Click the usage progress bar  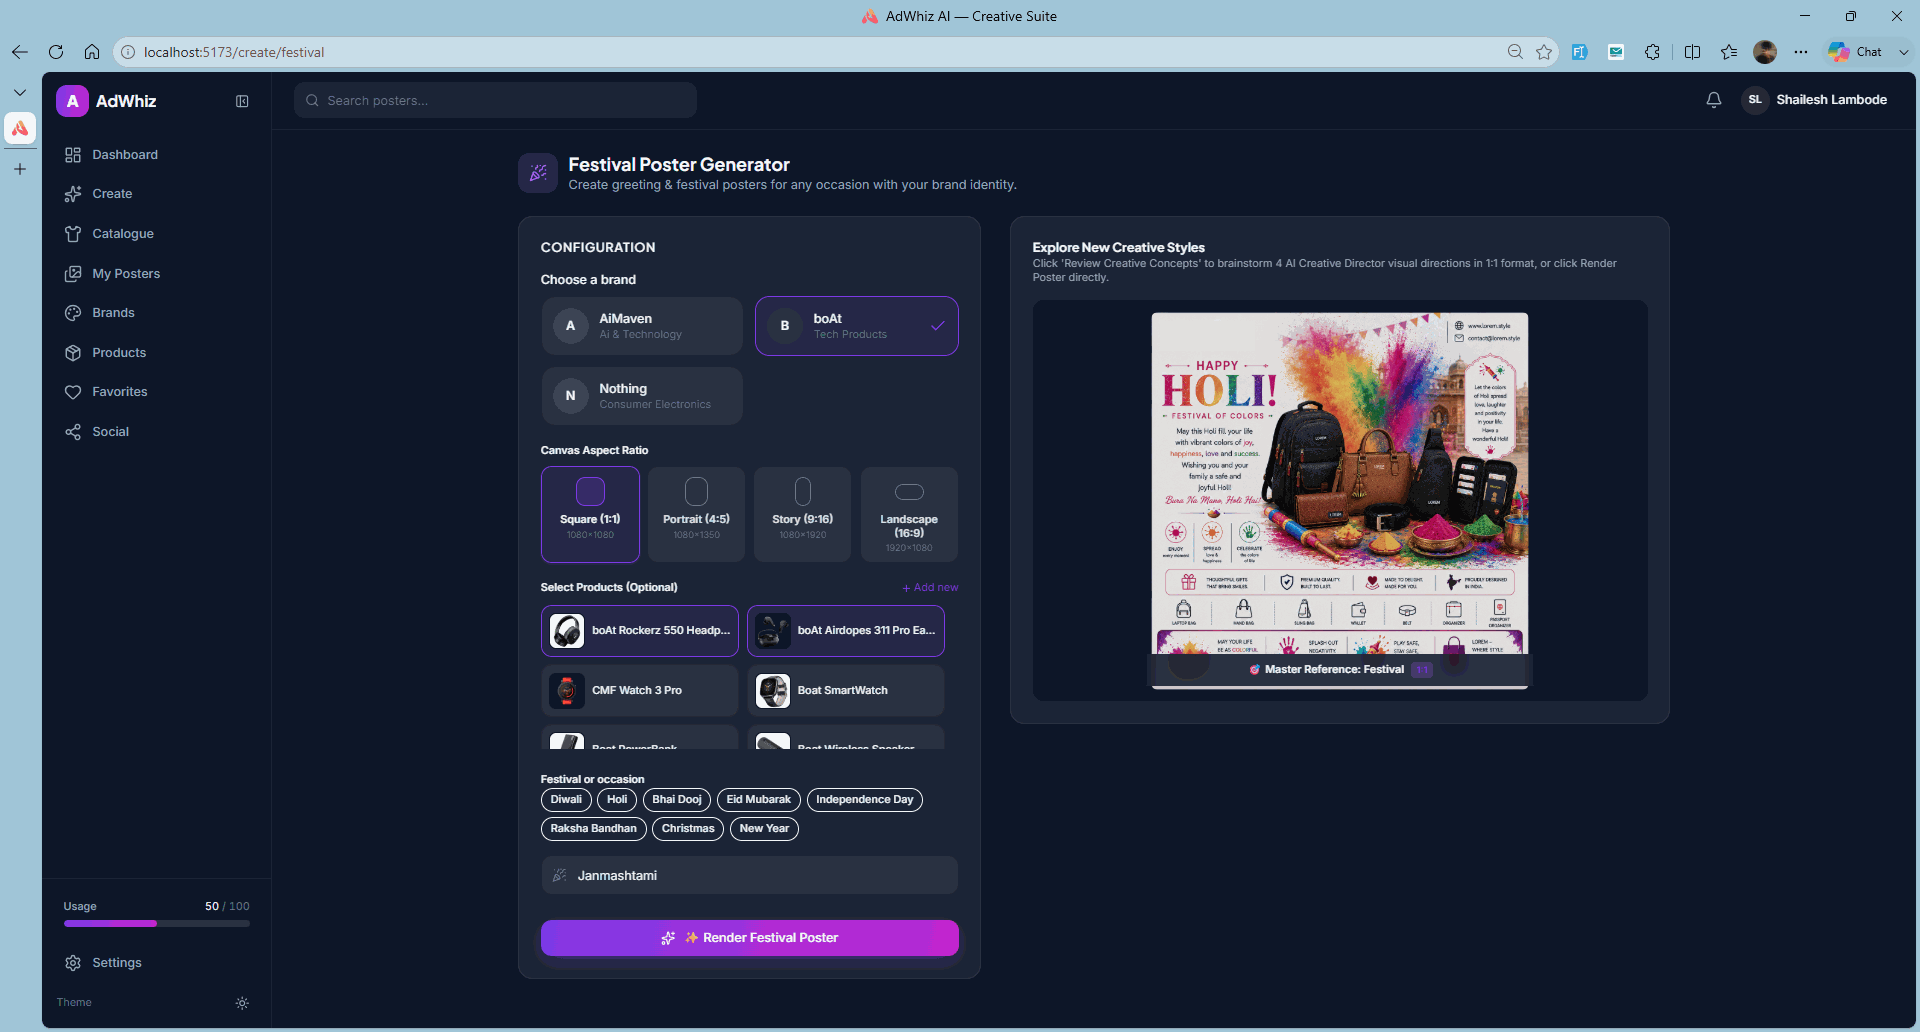pos(157,924)
